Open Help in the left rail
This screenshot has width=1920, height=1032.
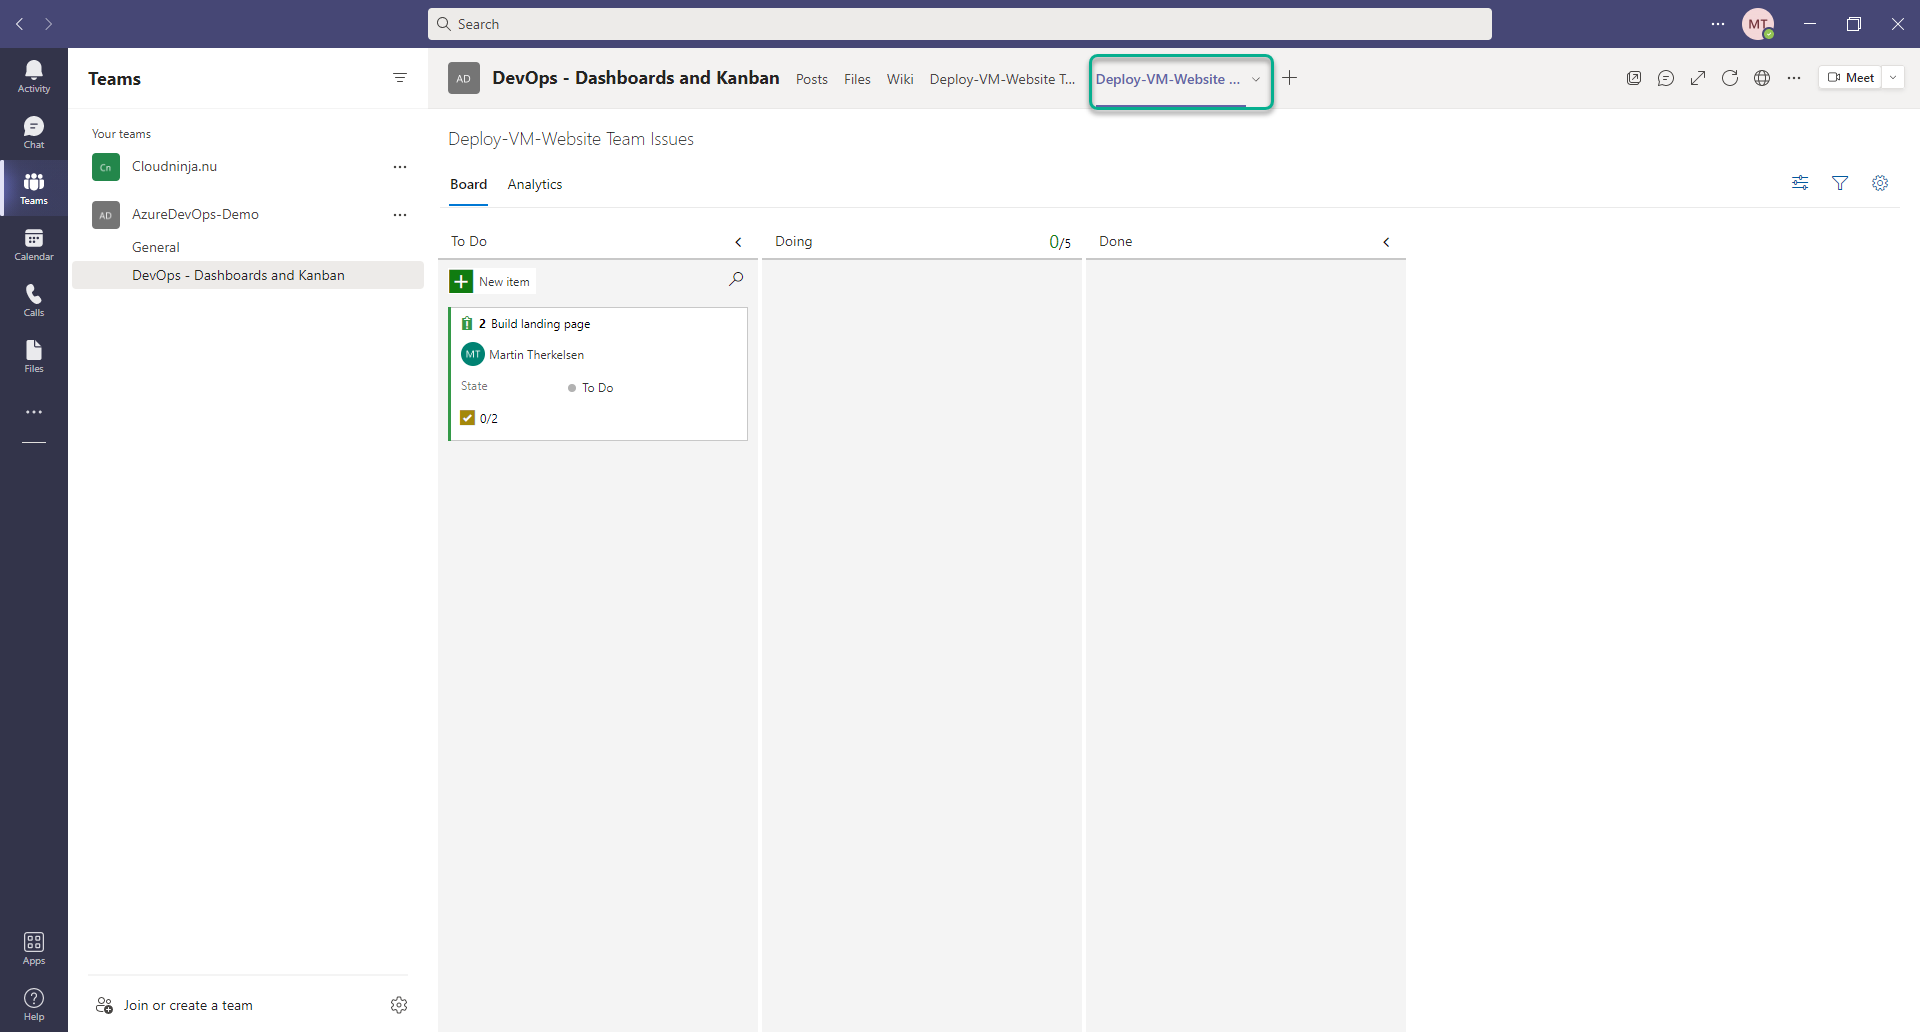[x=34, y=1004]
